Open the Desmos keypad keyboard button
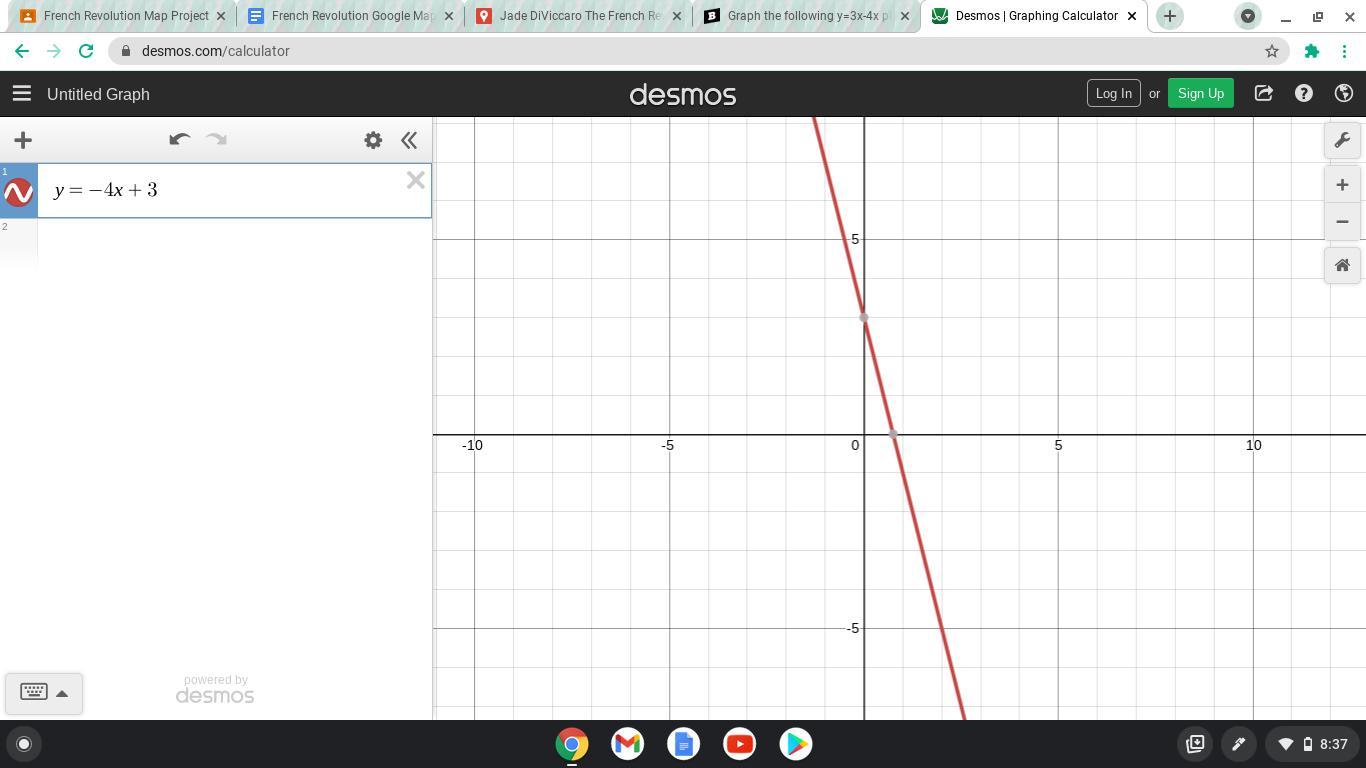 click(x=44, y=693)
